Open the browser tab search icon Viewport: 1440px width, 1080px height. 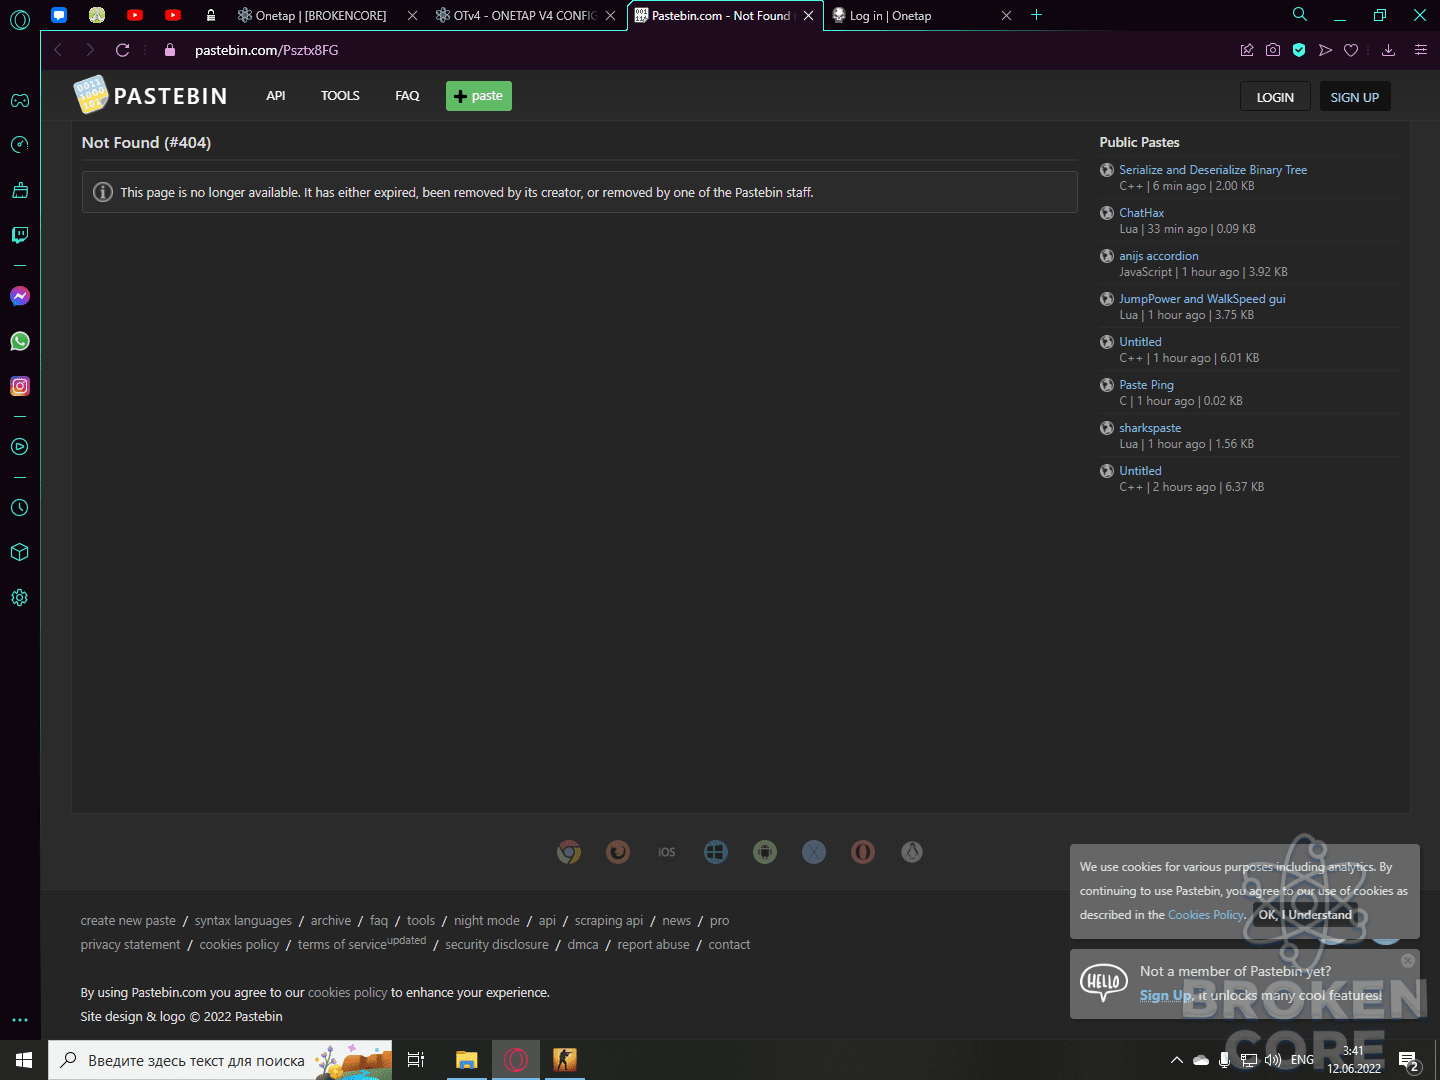pos(1300,15)
